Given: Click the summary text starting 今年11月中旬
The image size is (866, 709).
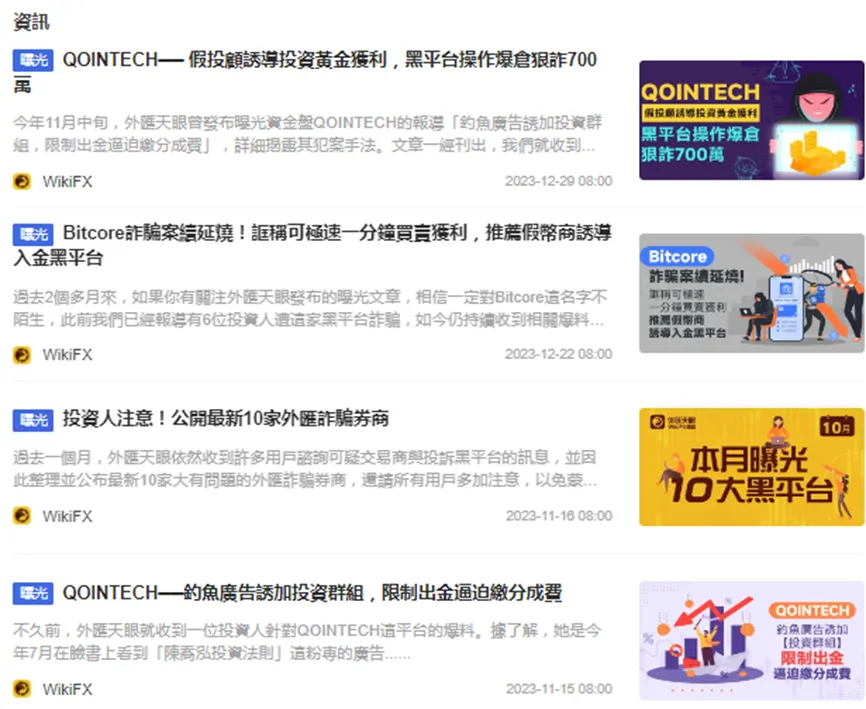Looking at the screenshot, I should 307,134.
